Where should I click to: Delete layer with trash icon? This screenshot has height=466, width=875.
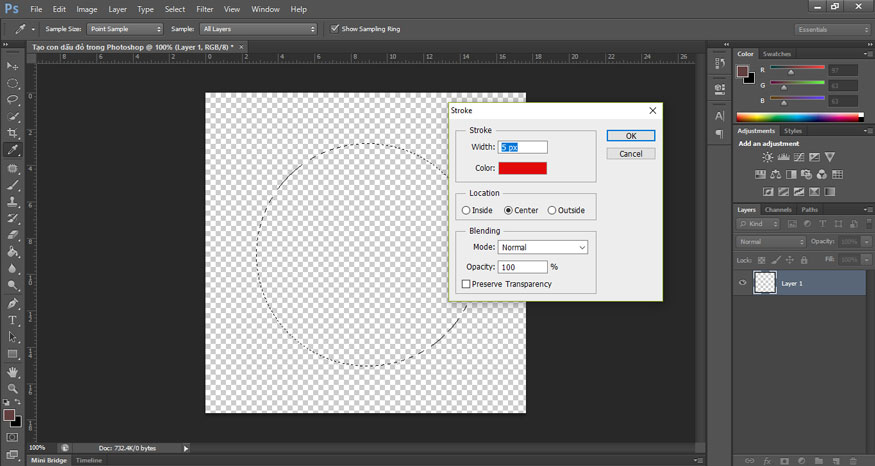point(853,461)
